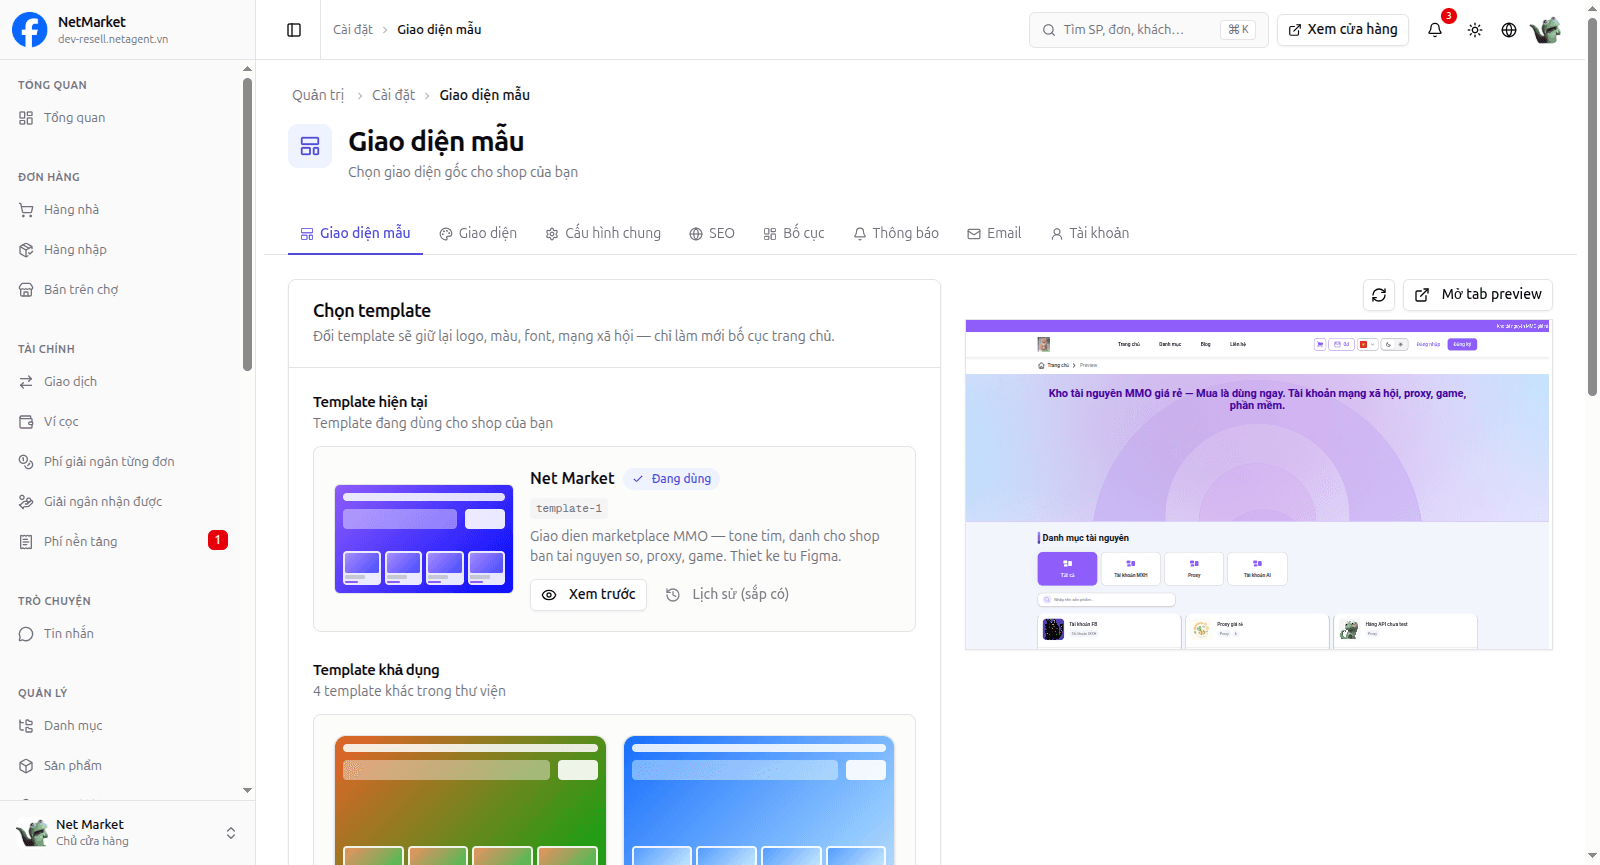This screenshot has width=1600, height=865.
Task: Go to Quản trị breadcrumb link
Action: click(318, 95)
